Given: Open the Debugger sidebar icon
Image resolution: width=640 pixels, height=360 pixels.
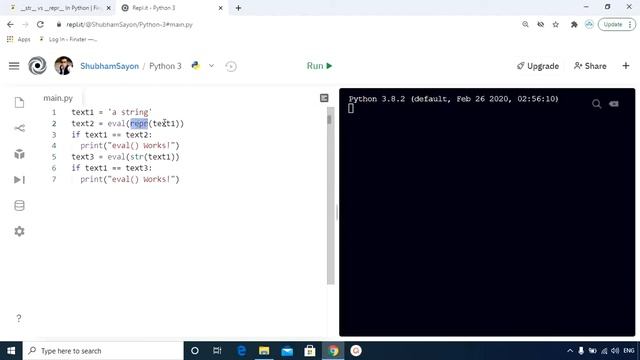Looking at the screenshot, I should pyautogui.click(x=19, y=180).
